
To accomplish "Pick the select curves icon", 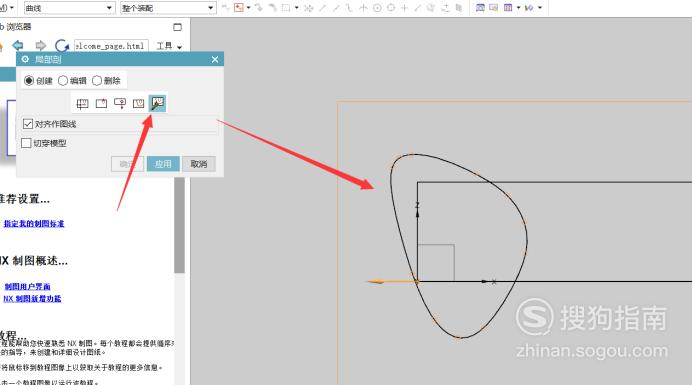I will [x=139, y=103].
